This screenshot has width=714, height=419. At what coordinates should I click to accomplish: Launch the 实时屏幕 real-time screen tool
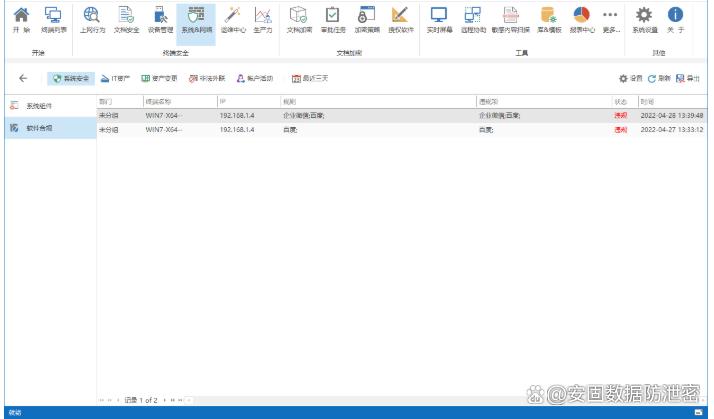tap(438, 19)
